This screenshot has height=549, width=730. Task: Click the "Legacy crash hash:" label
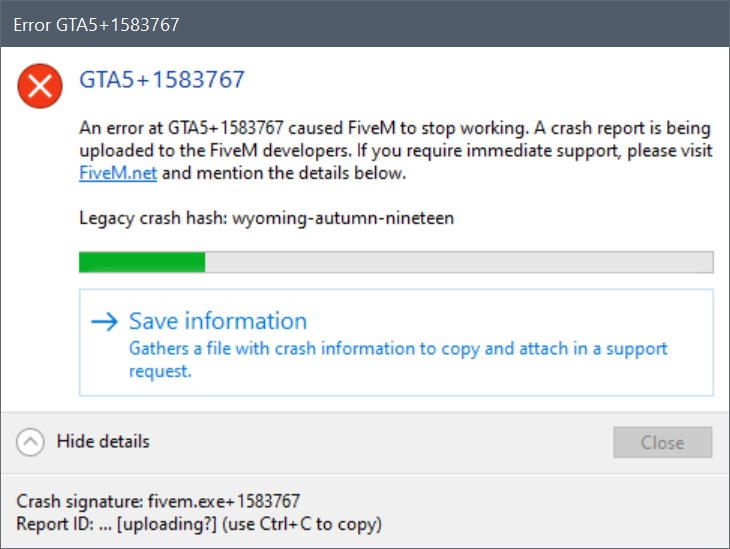click(153, 217)
